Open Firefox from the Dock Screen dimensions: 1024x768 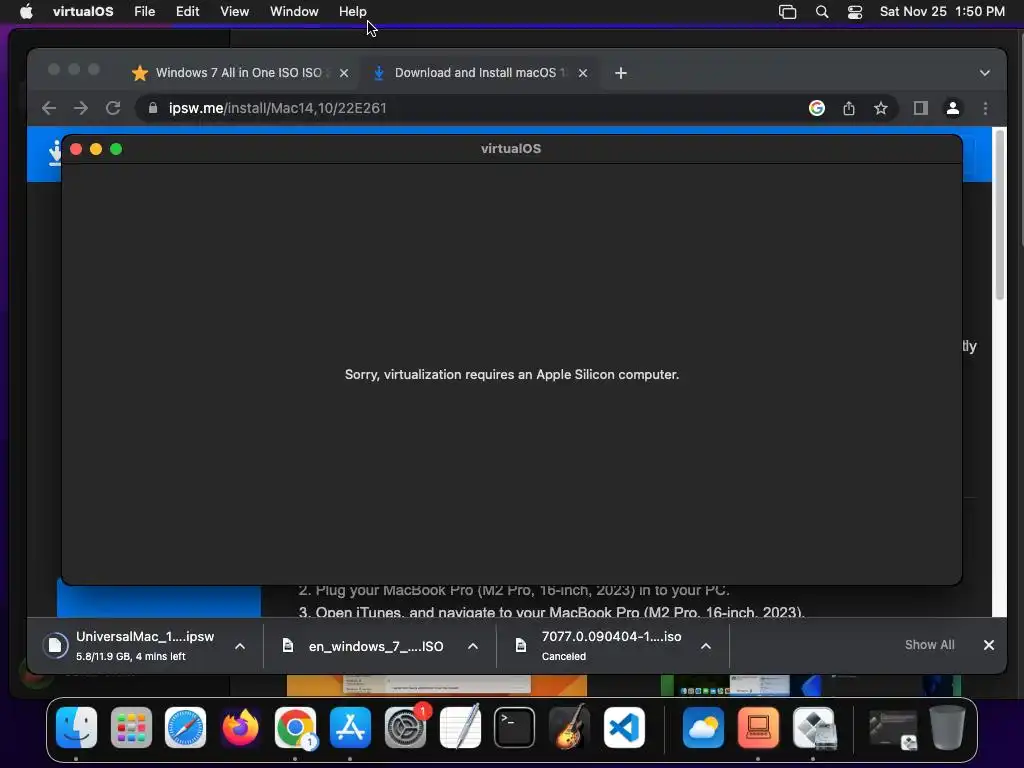click(x=240, y=728)
